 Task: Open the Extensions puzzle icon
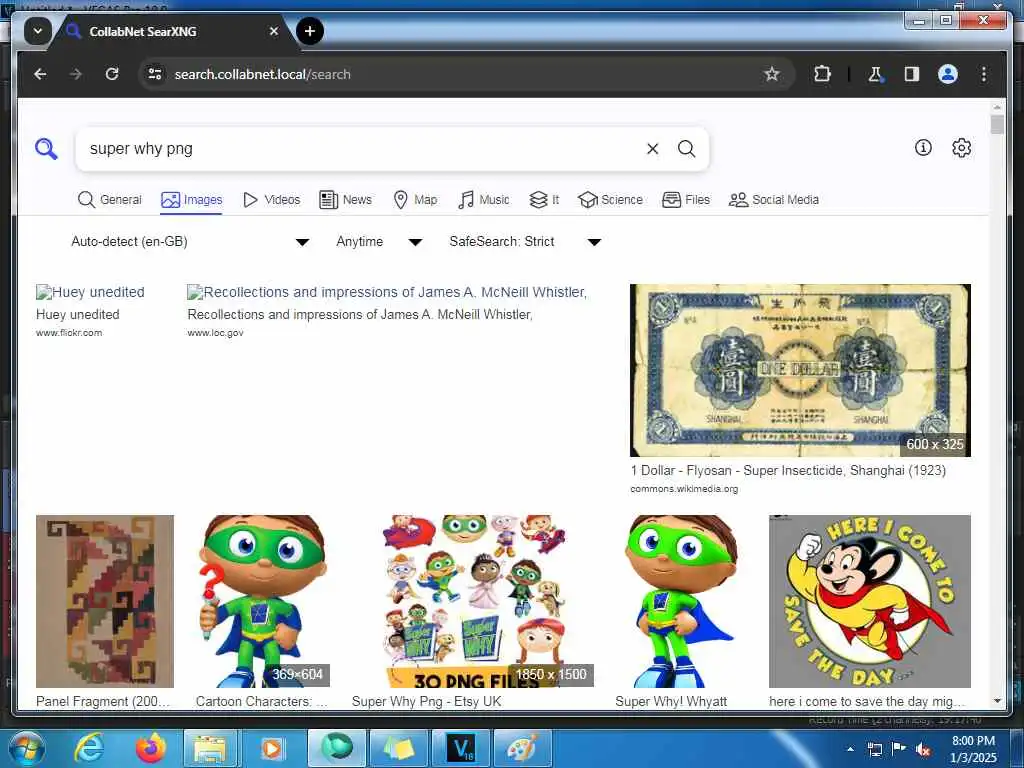point(822,74)
